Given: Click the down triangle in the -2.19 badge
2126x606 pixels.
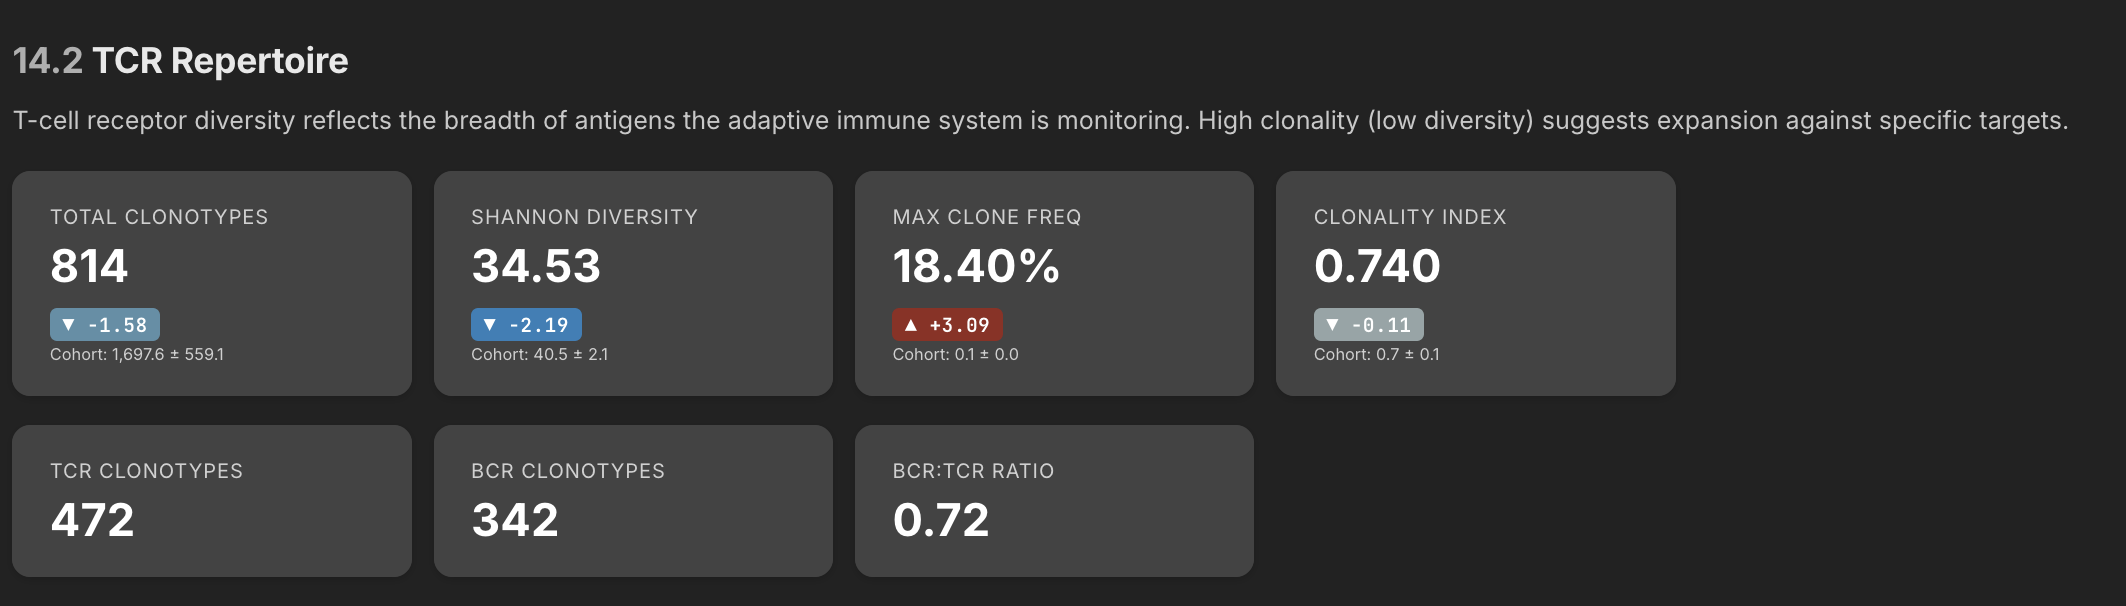Looking at the screenshot, I should [489, 325].
